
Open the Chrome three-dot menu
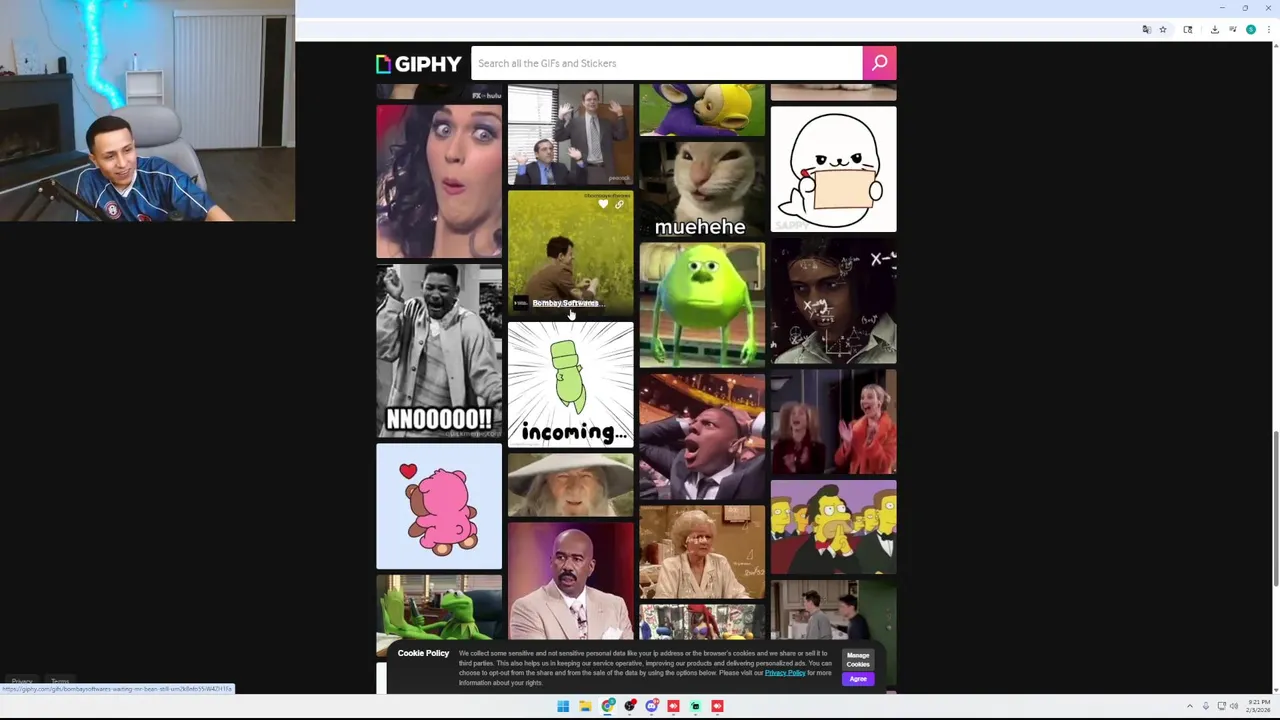coord(1267,30)
